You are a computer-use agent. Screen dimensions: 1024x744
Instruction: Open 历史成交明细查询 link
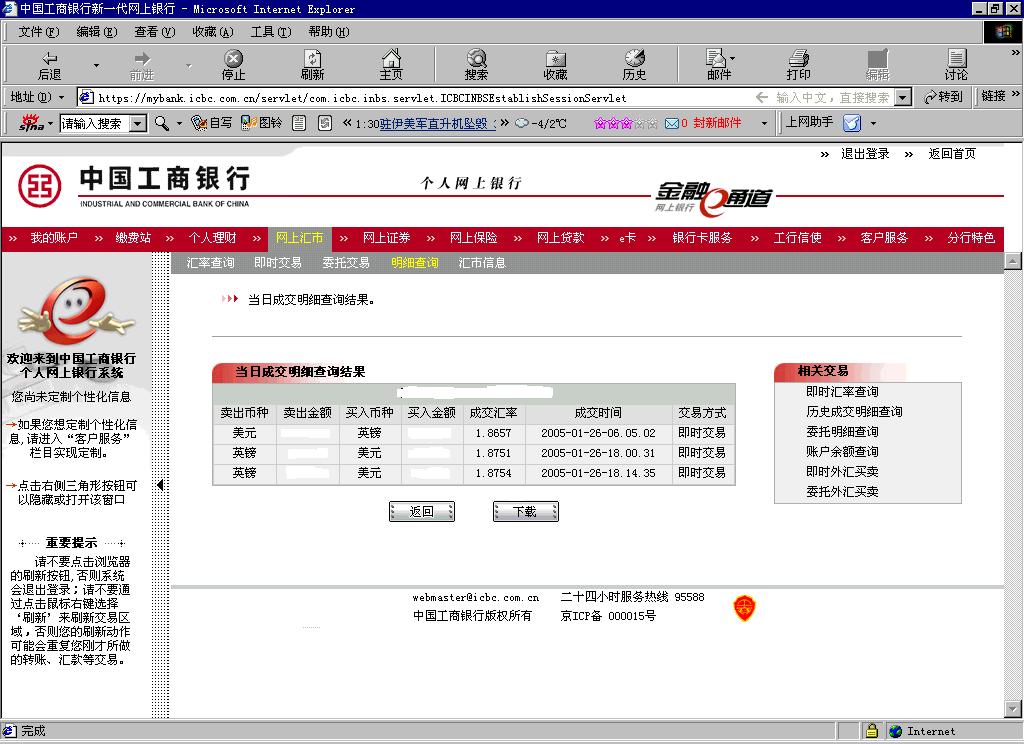854,412
